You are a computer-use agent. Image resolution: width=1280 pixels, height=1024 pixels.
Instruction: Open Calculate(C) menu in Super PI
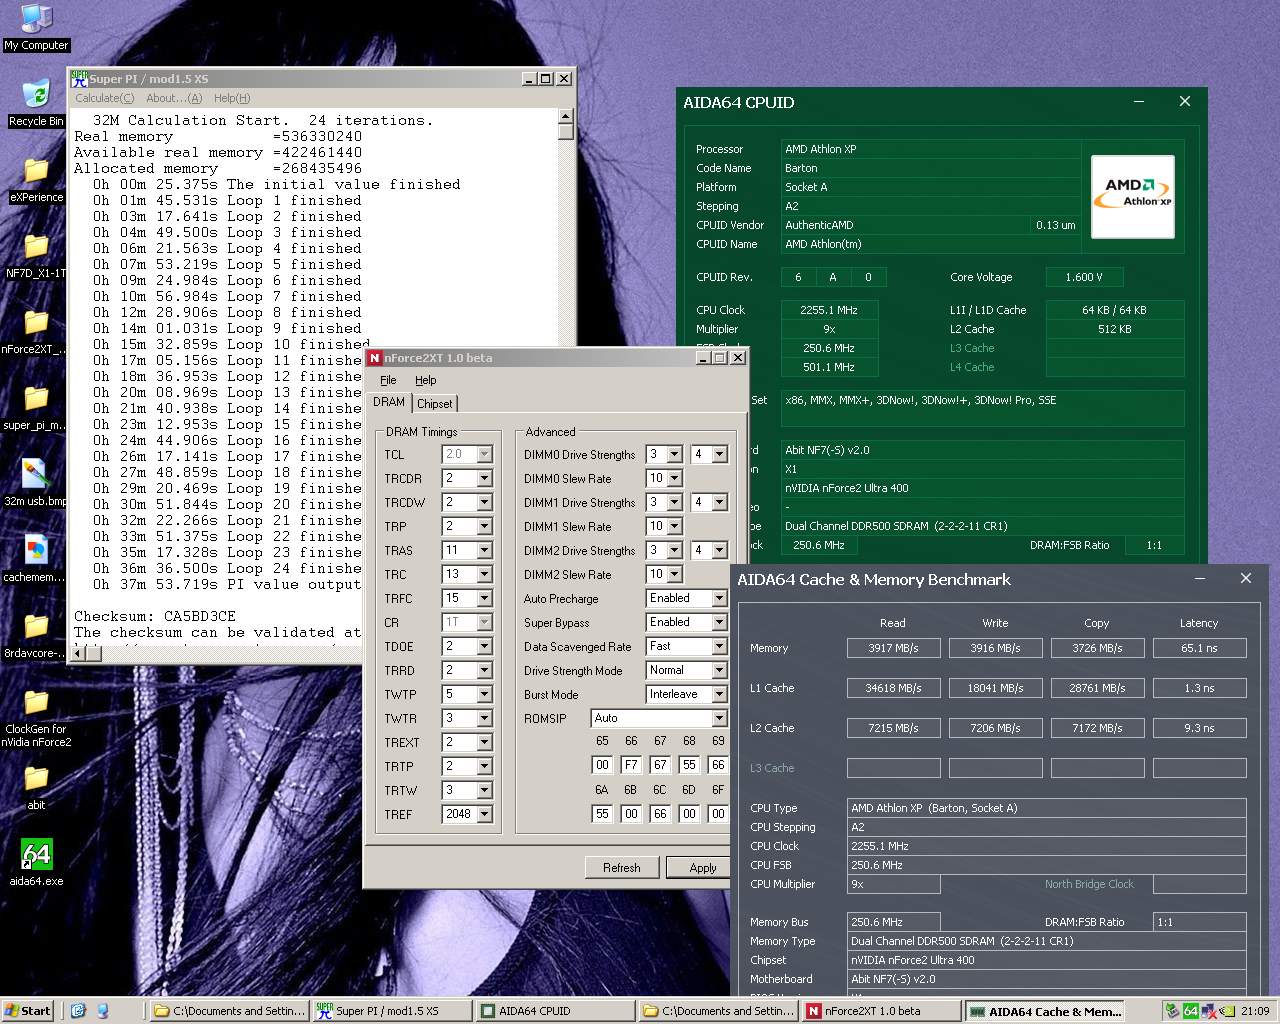tap(104, 98)
